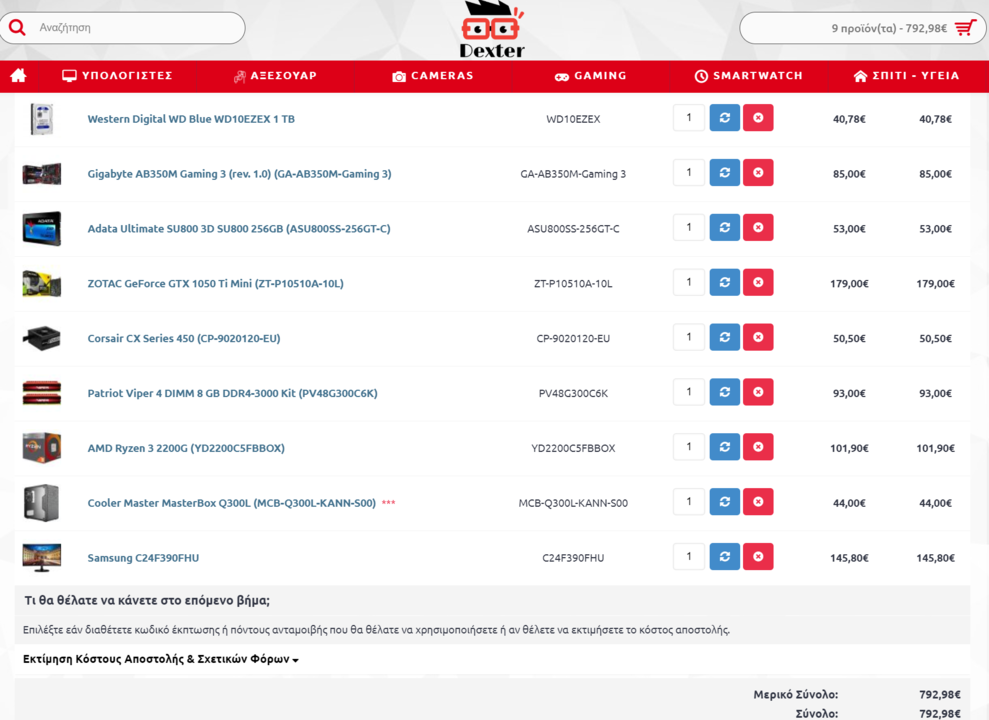989x720 pixels.
Task: Click the Samsung monitor thumbnail
Action: (42, 557)
